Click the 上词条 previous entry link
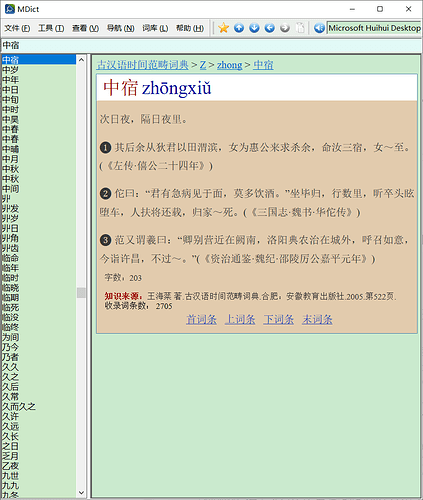The height and width of the screenshot is (500, 423). coord(240,319)
